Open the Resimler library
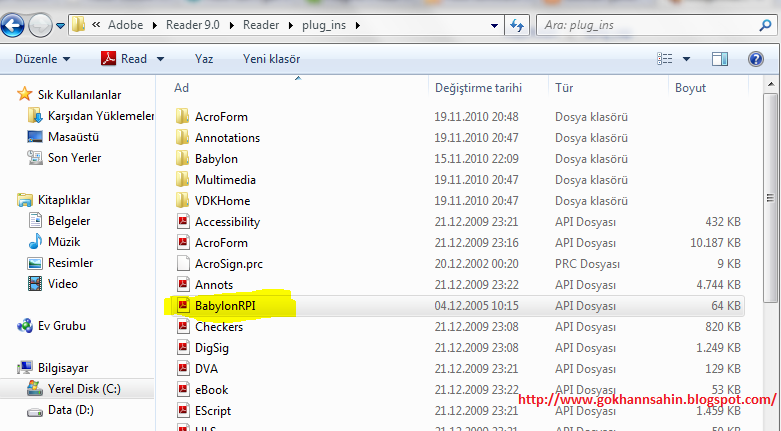Screen dimensions: 781x431 pos(60,263)
